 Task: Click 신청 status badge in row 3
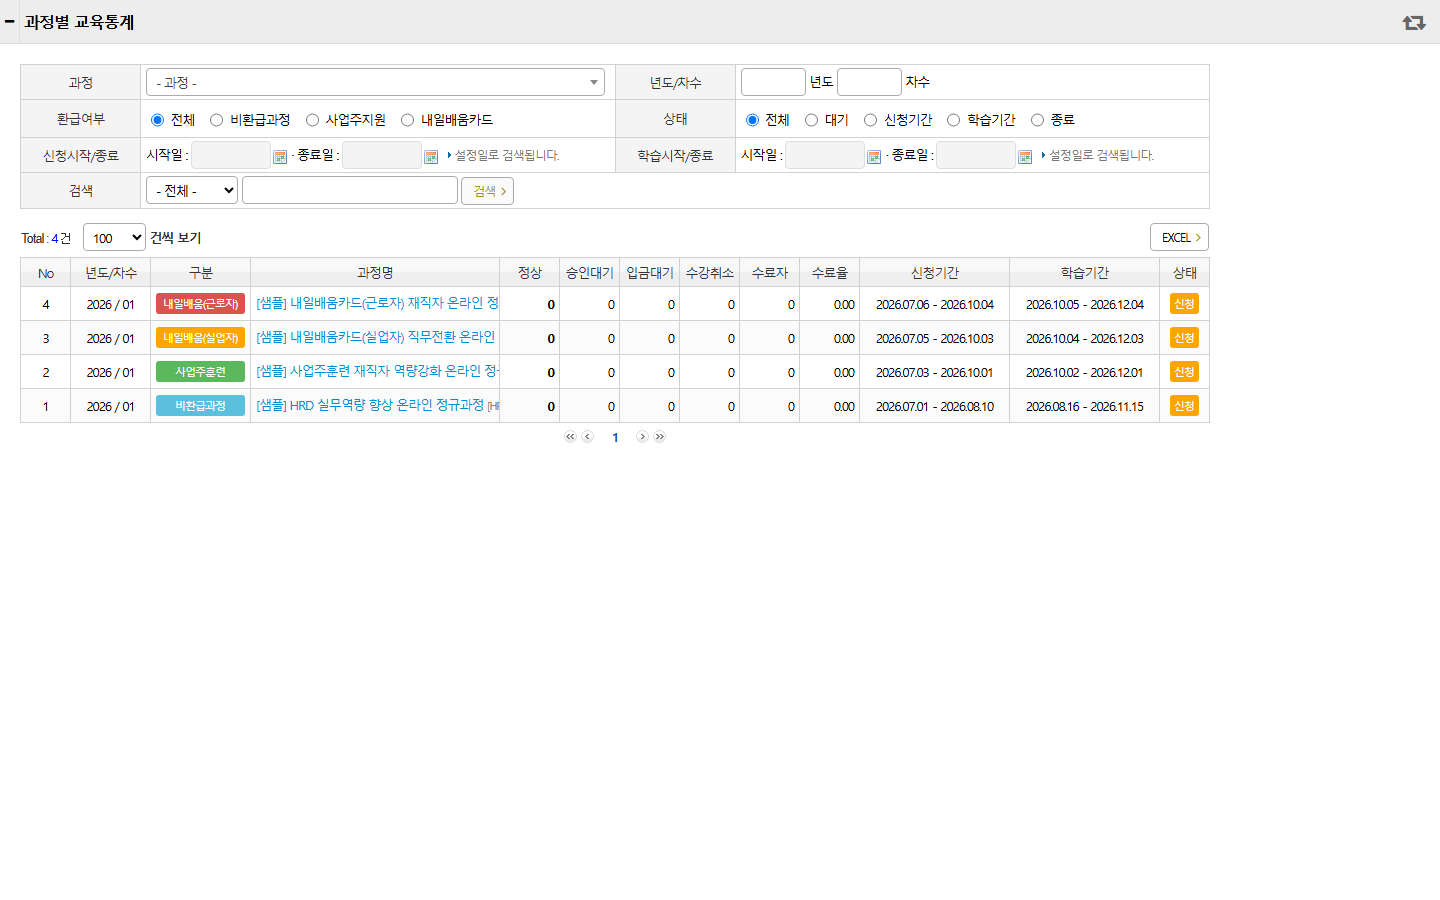pos(1184,338)
